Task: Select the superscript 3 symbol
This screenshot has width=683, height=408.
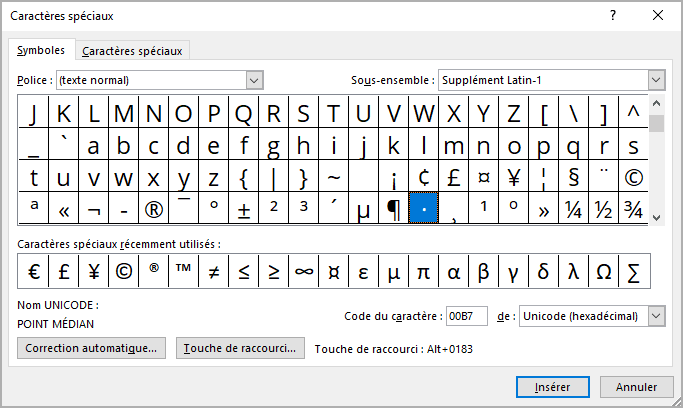Action: [304, 208]
